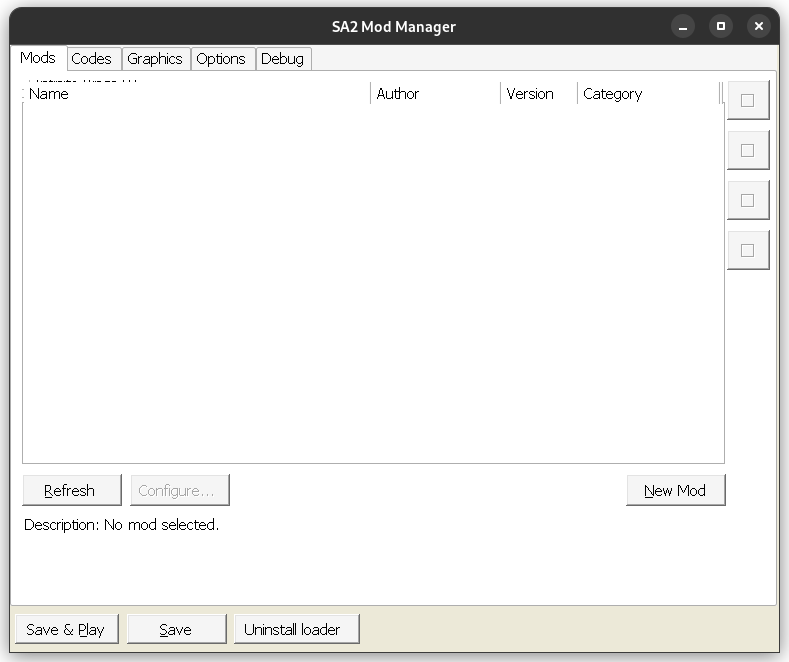This screenshot has width=789, height=662.
Task: Create a mod with New Mod button
Action: [676, 490]
